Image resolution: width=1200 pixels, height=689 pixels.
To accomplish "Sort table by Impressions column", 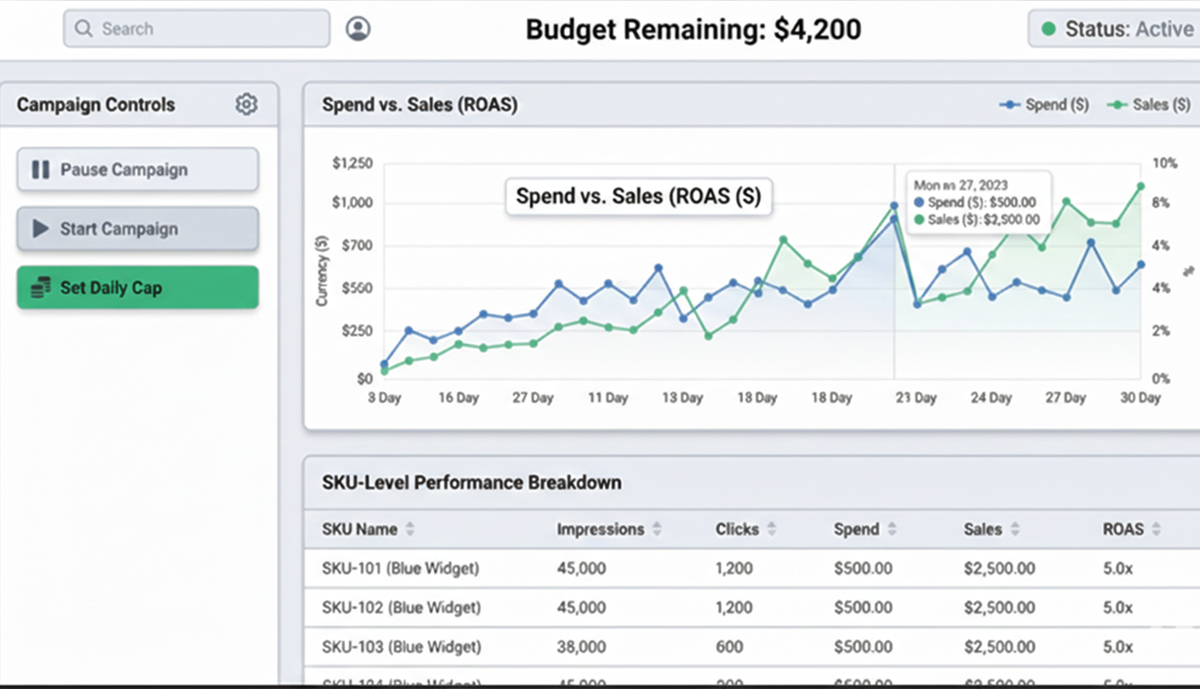I will point(656,530).
